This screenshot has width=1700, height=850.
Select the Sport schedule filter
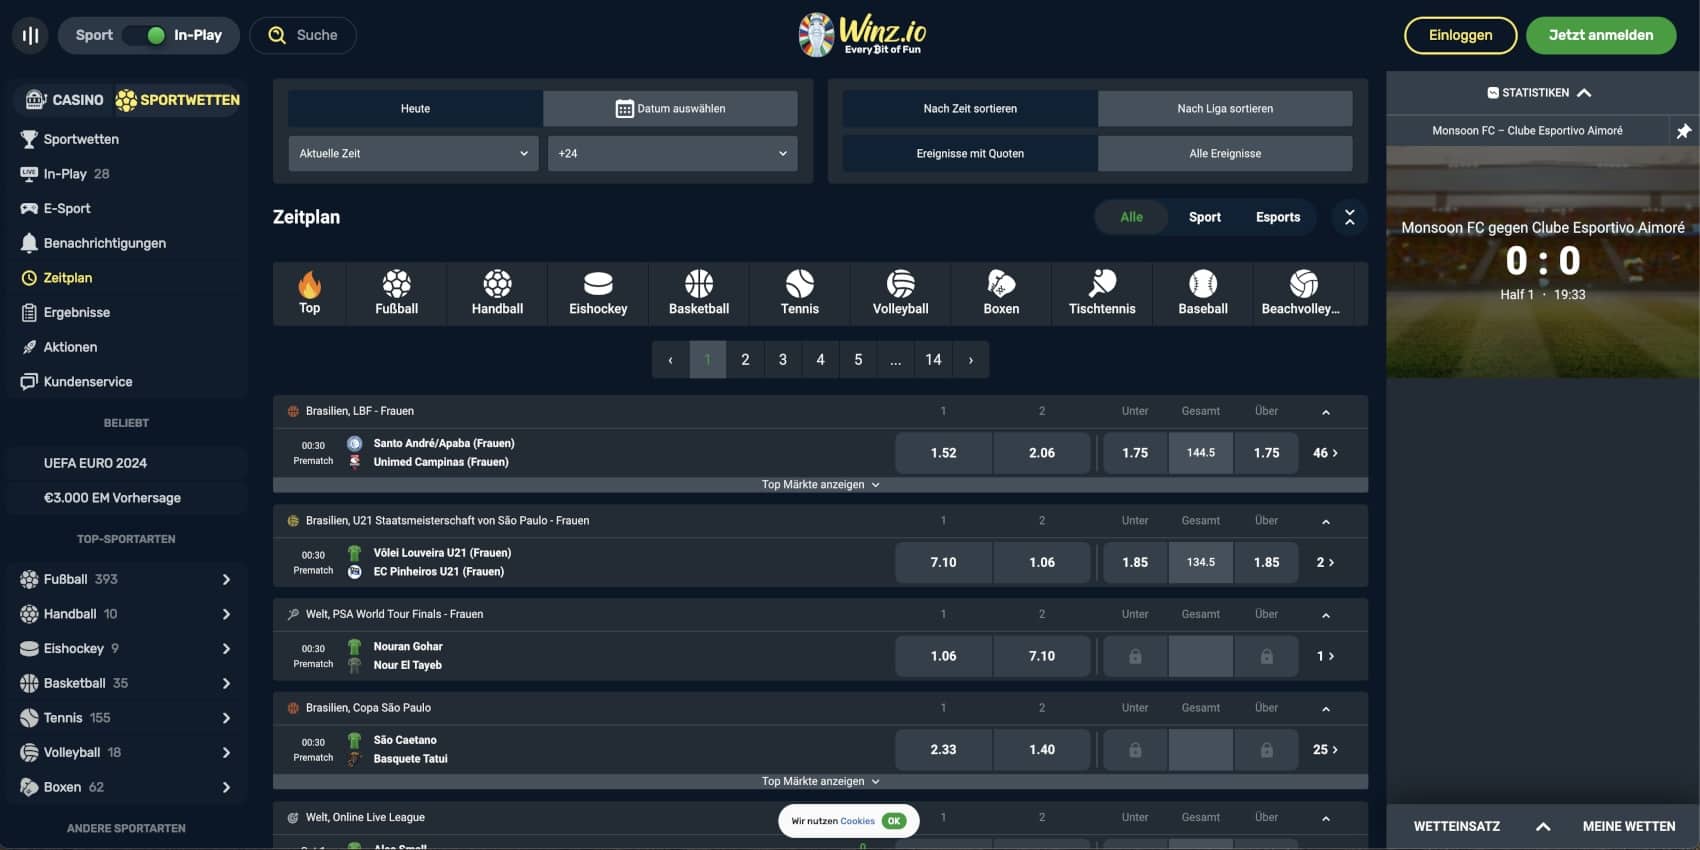(x=1204, y=217)
